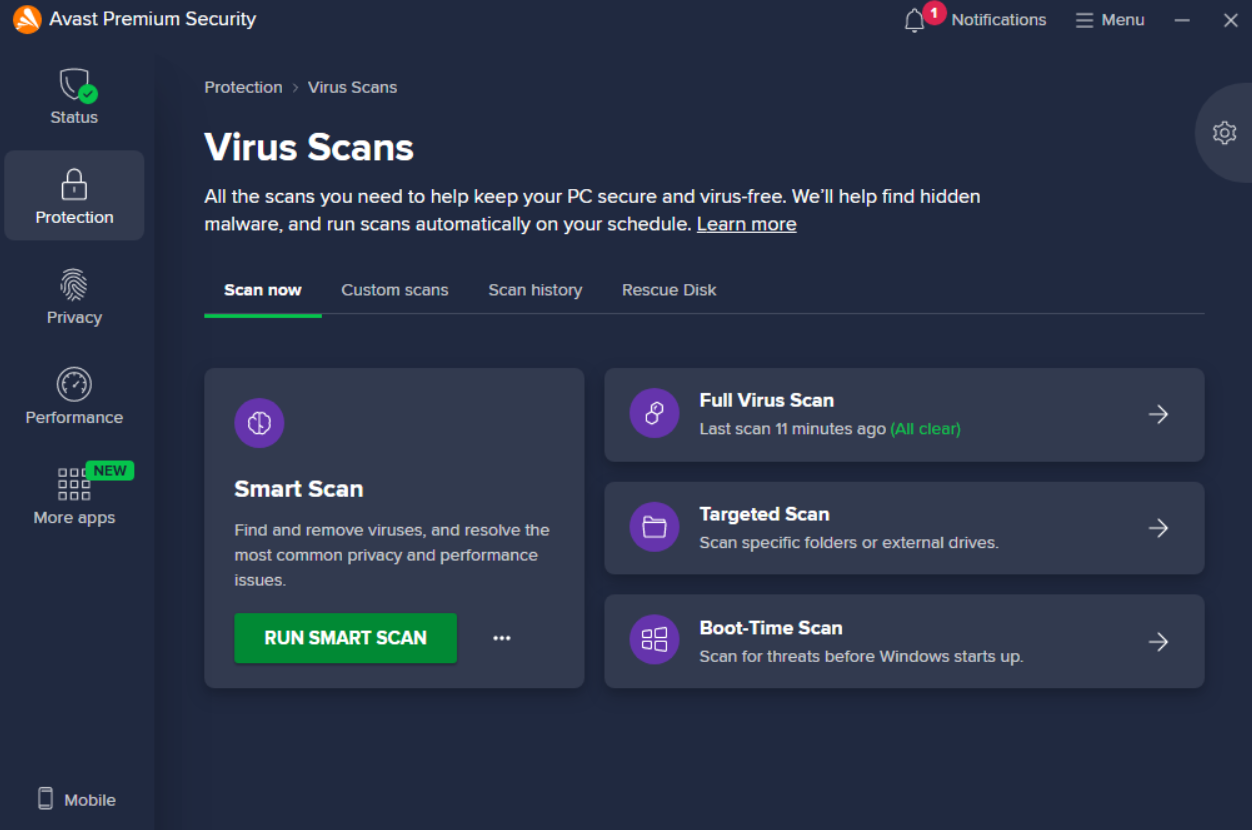Run the Smart Scan
1252x830 pixels.
pyautogui.click(x=345, y=638)
